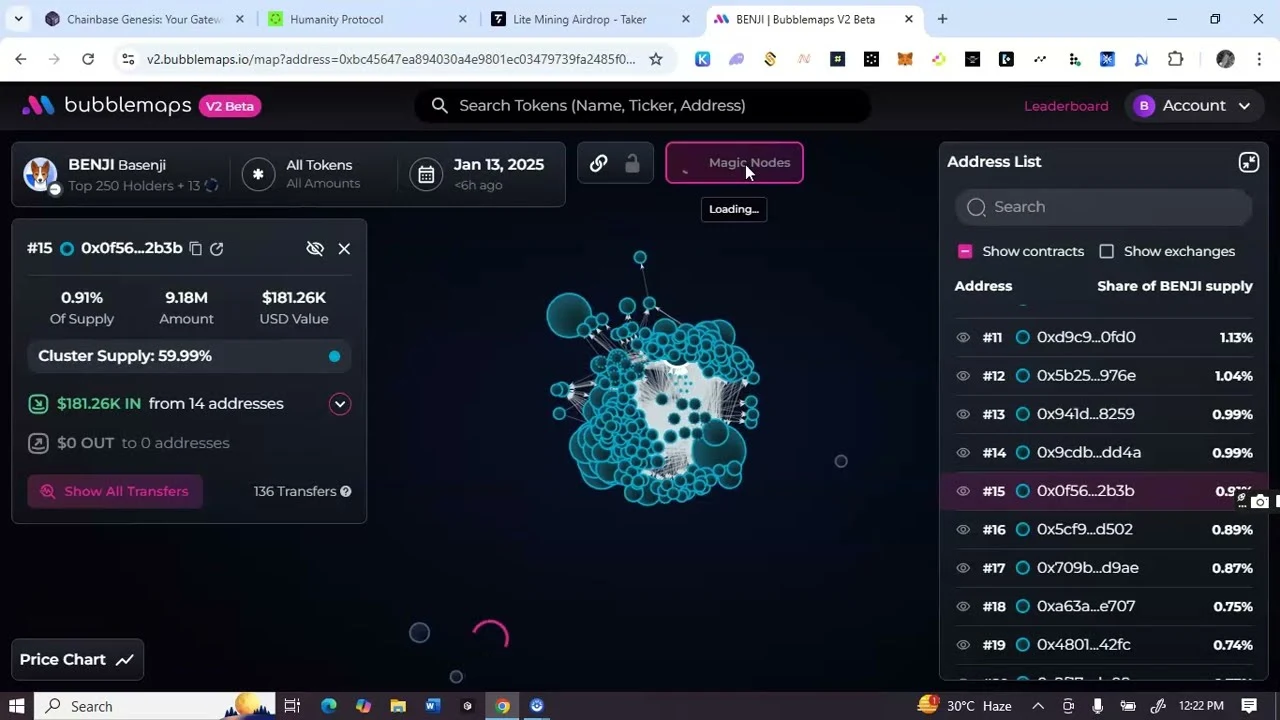
Task: Click the Show All Transfers button
Action: click(115, 491)
